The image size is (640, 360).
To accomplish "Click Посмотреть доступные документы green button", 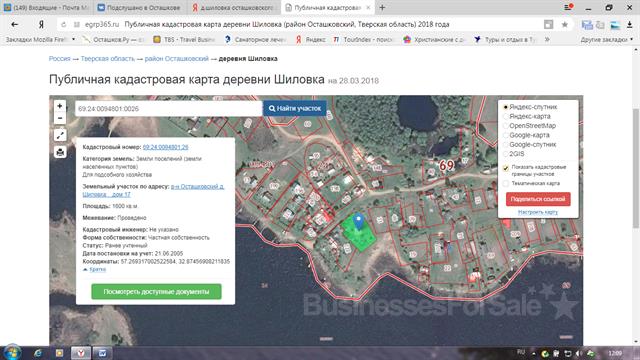I will (156, 291).
